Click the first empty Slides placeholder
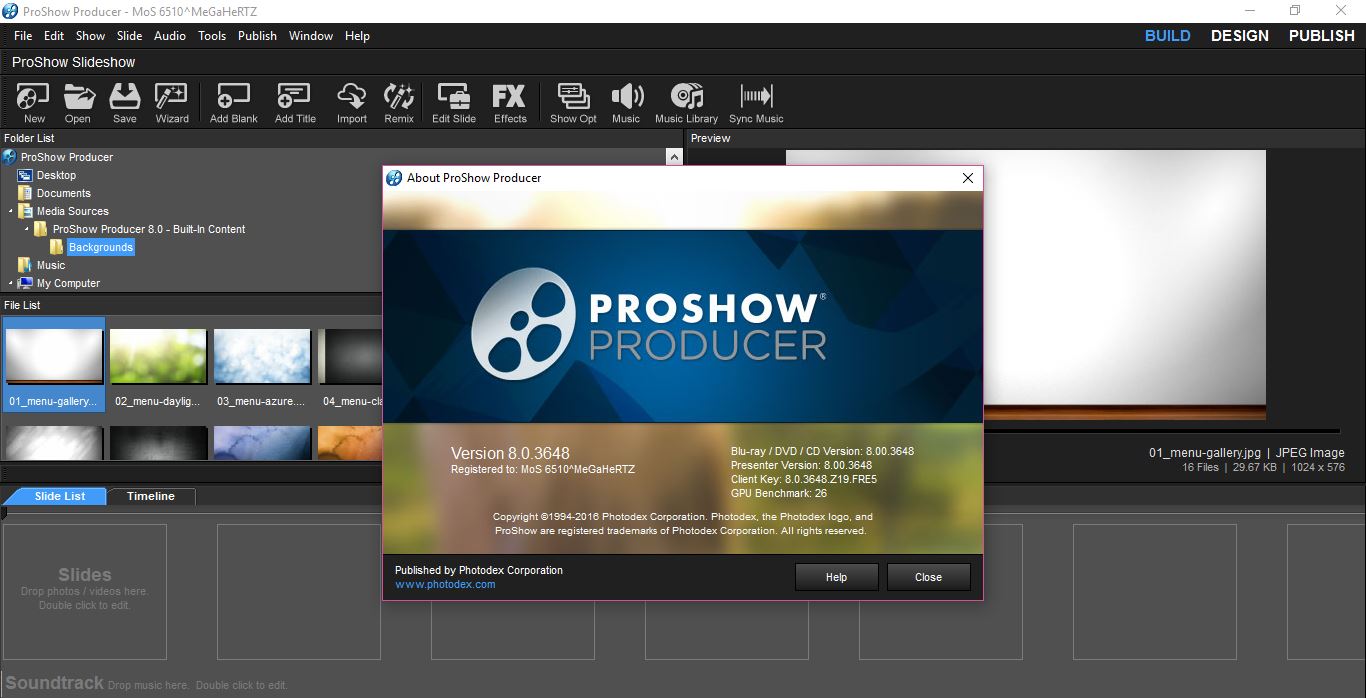The height and width of the screenshot is (698, 1366). pos(85,591)
